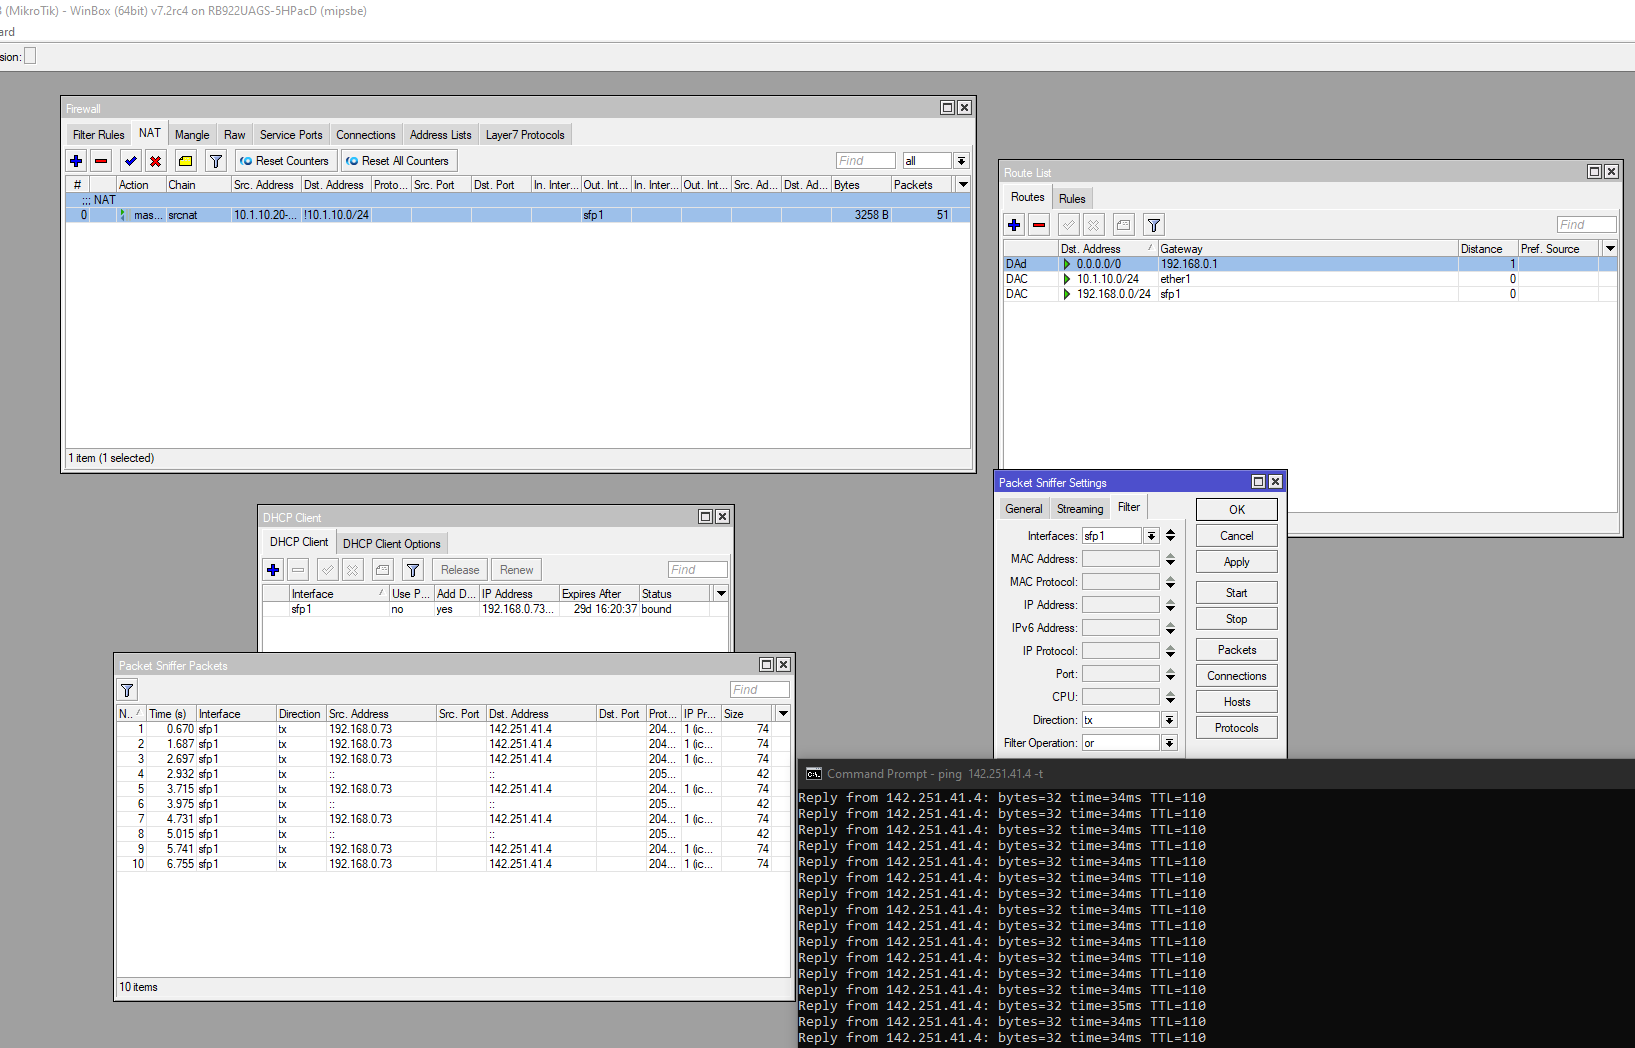1635x1048 pixels.
Task: Click Find field in Route List
Action: click(1586, 225)
